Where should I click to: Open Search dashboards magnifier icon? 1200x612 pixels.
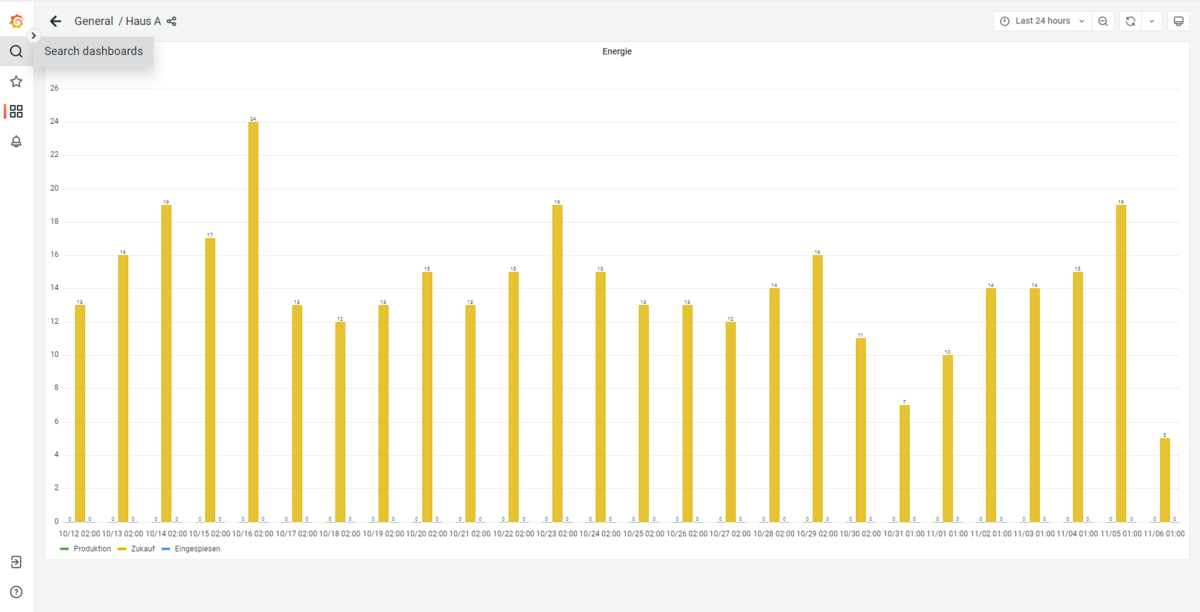click(16, 51)
